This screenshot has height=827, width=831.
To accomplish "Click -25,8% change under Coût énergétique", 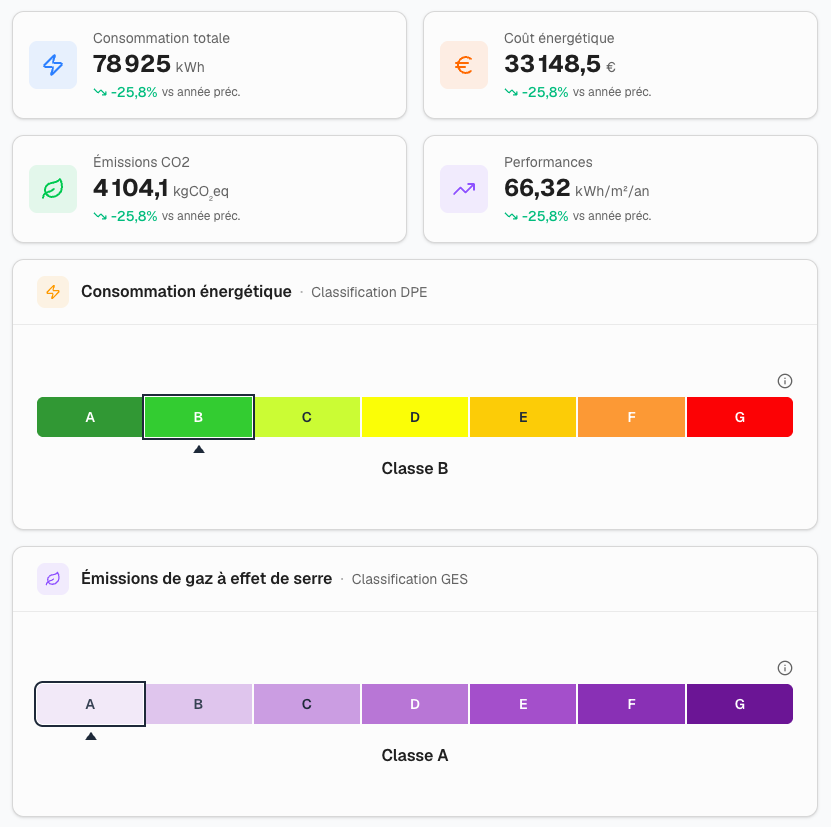I will (545, 92).
